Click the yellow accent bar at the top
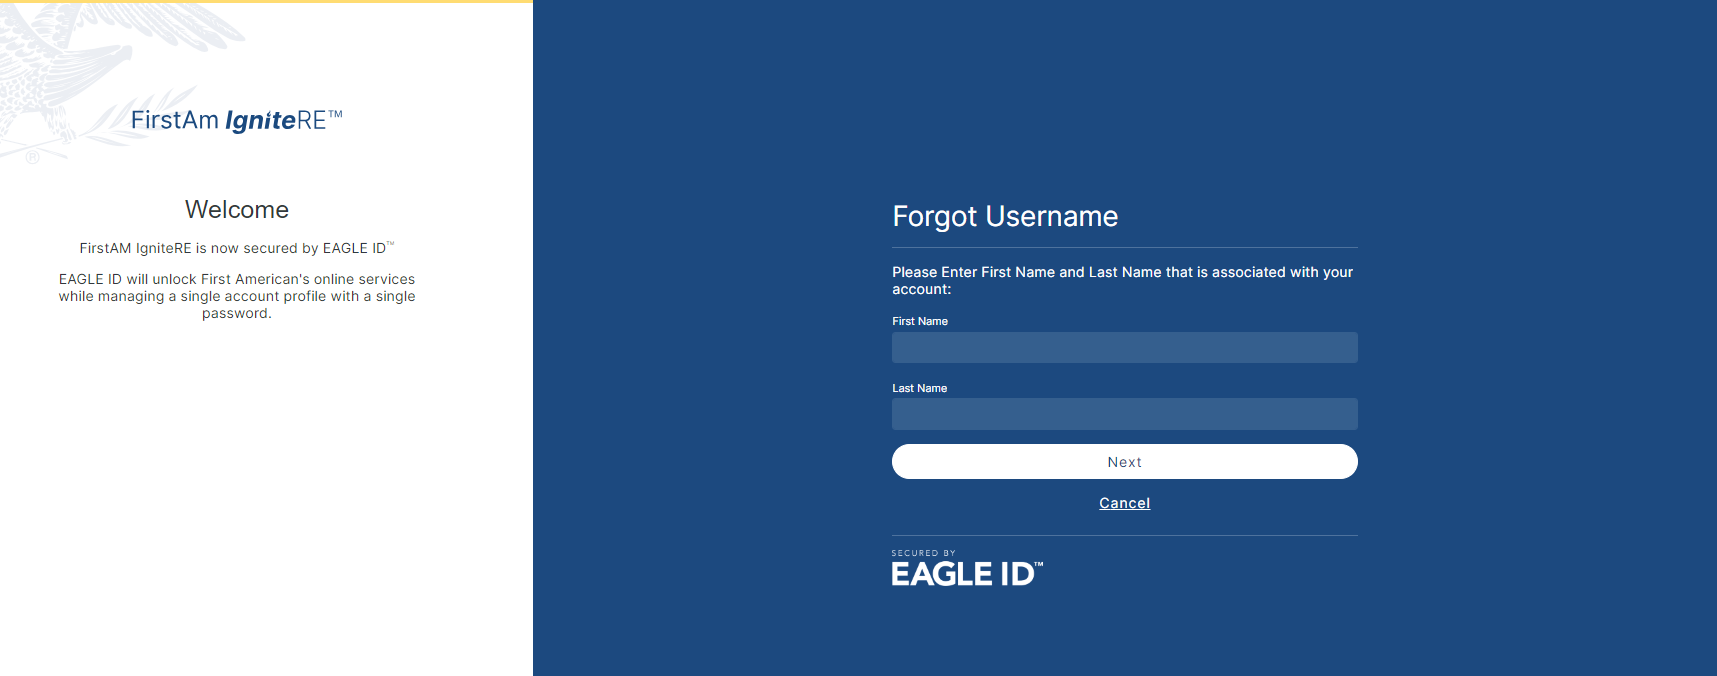 click(266, 2)
